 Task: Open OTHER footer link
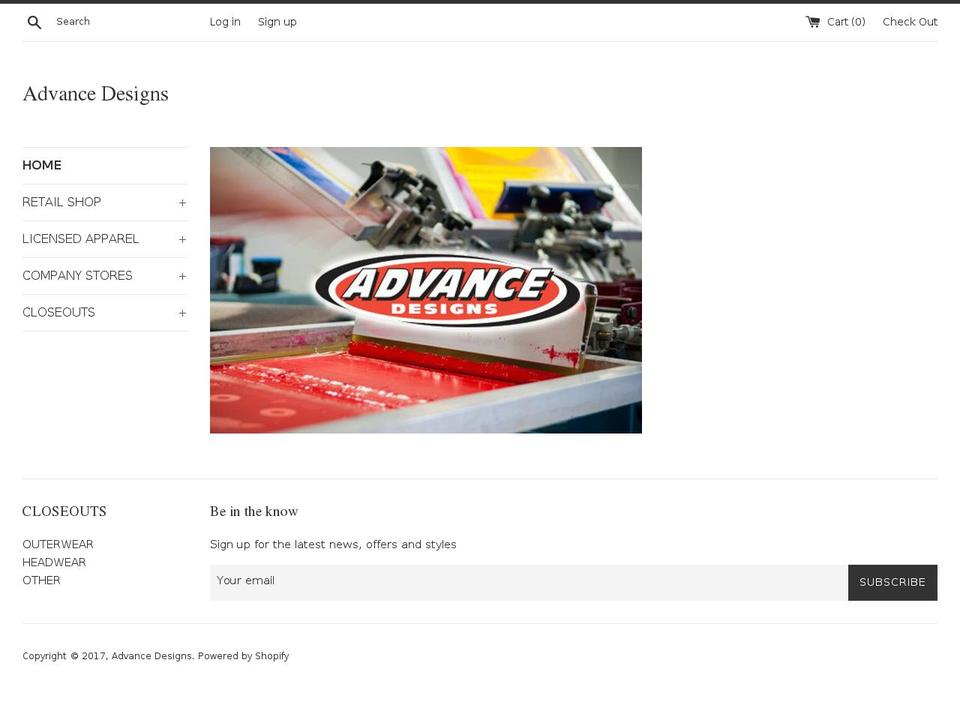41,580
